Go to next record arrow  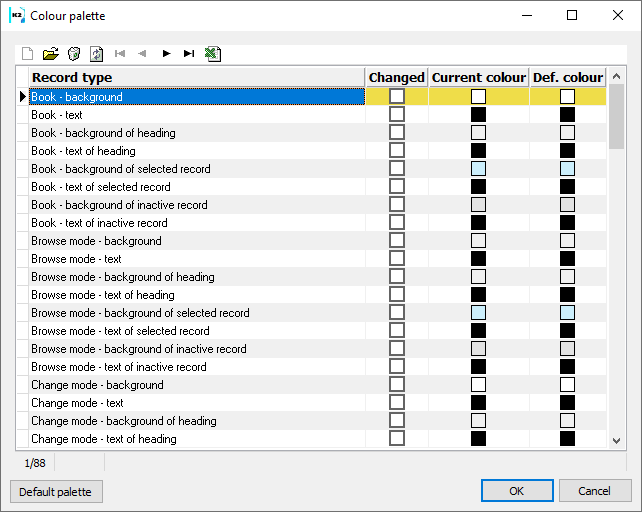[x=166, y=54]
